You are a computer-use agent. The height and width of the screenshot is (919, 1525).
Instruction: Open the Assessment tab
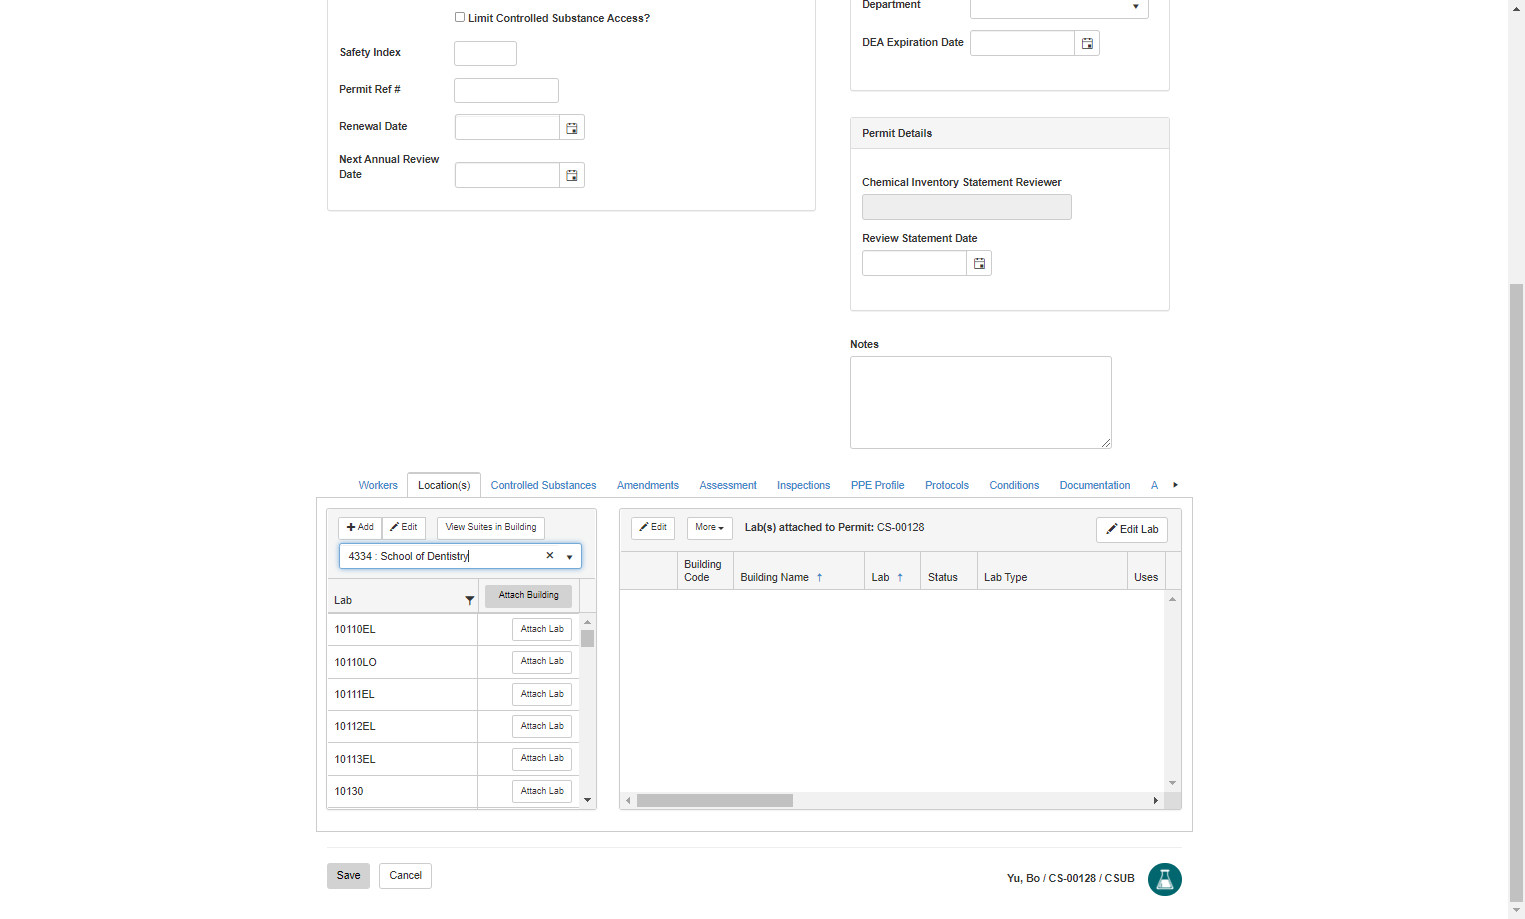(x=728, y=485)
